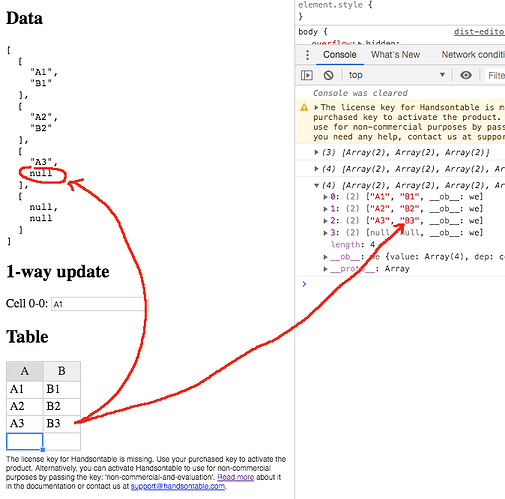Screen dimensions: 505x499
Task: Switch to the Console tab
Action: tap(340, 55)
